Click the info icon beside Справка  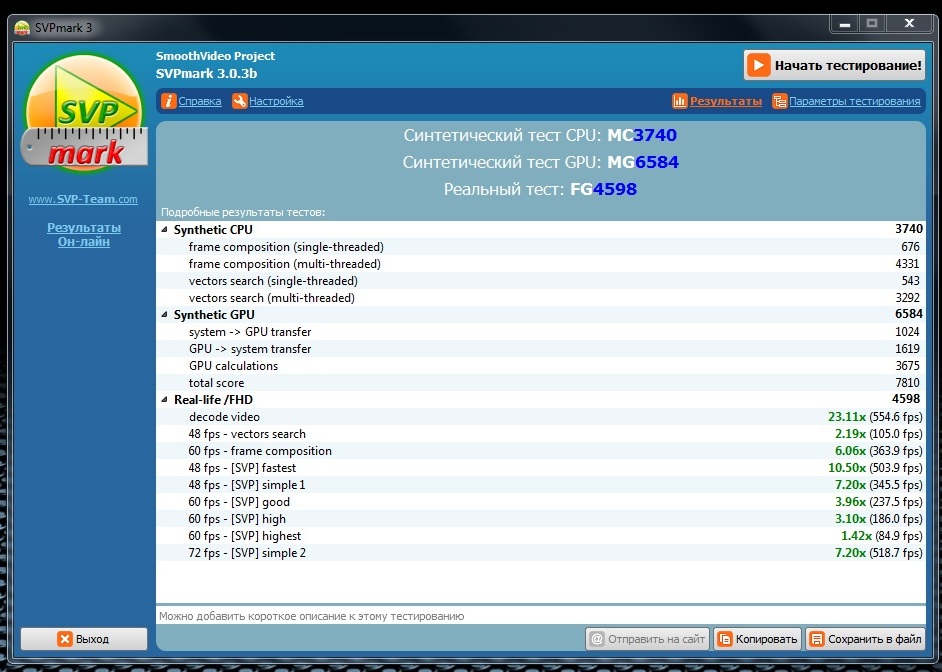click(x=169, y=101)
